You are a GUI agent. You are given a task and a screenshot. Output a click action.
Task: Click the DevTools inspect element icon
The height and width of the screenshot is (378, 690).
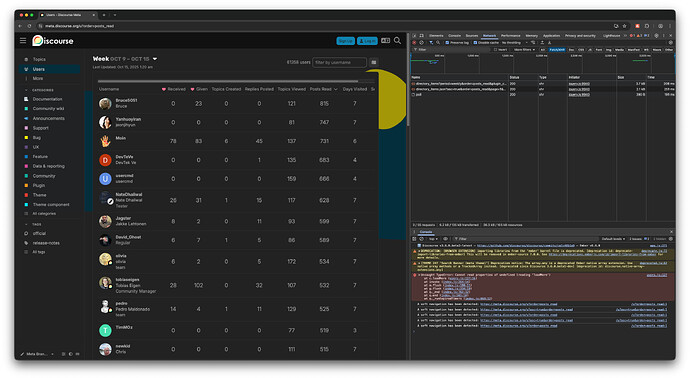click(415, 36)
